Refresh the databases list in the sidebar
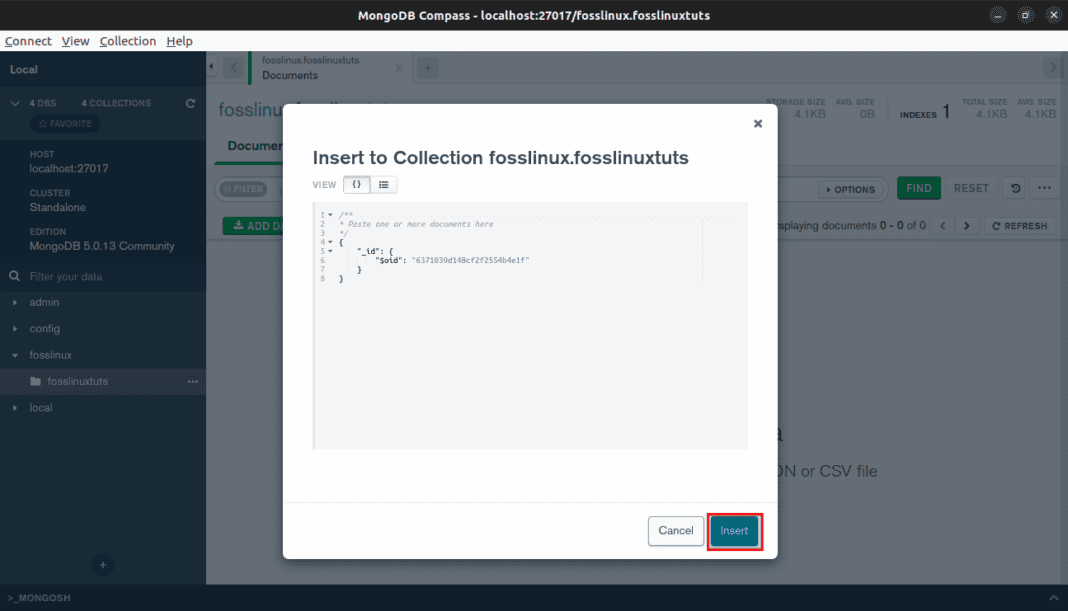The width and height of the screenshot is (1068, 611). (x=190, y=103)
